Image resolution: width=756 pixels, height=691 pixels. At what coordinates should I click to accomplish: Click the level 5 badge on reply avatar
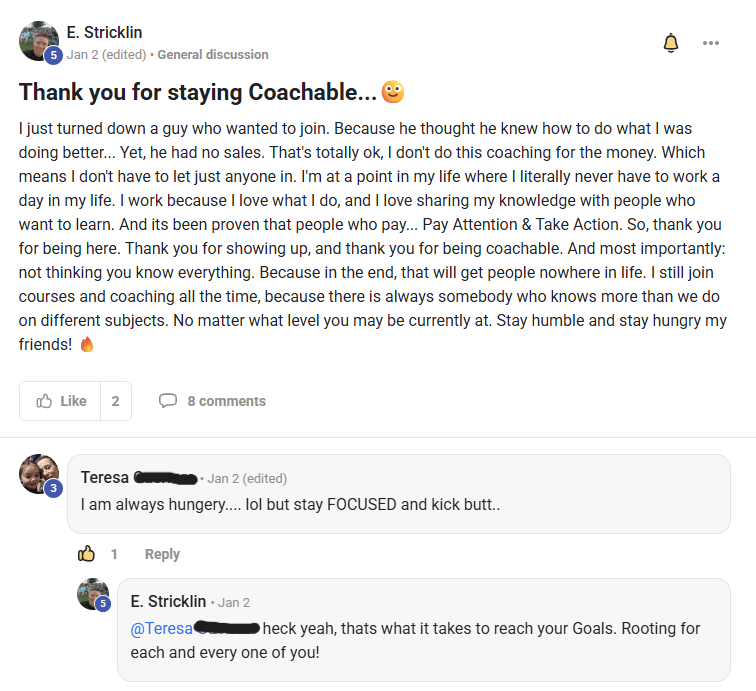coord(102,603)
